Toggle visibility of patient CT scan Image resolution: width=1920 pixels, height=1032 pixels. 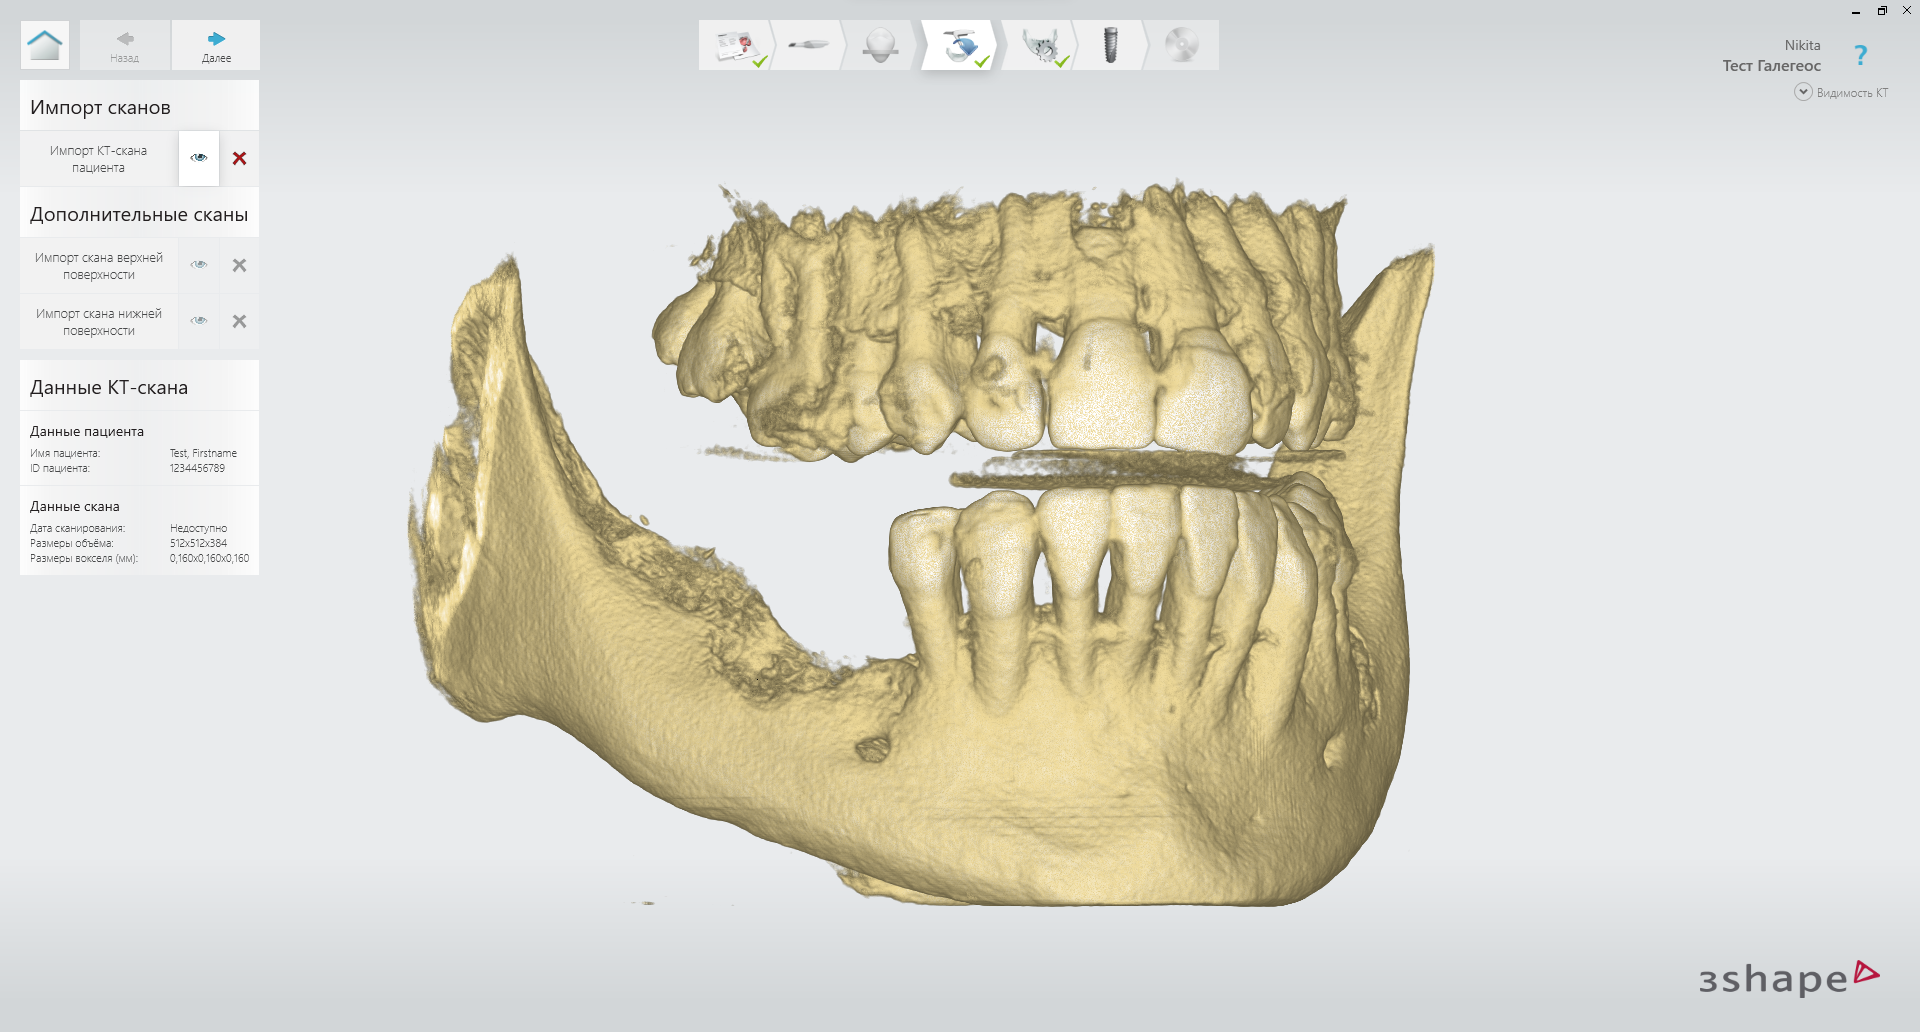(199, 158)
